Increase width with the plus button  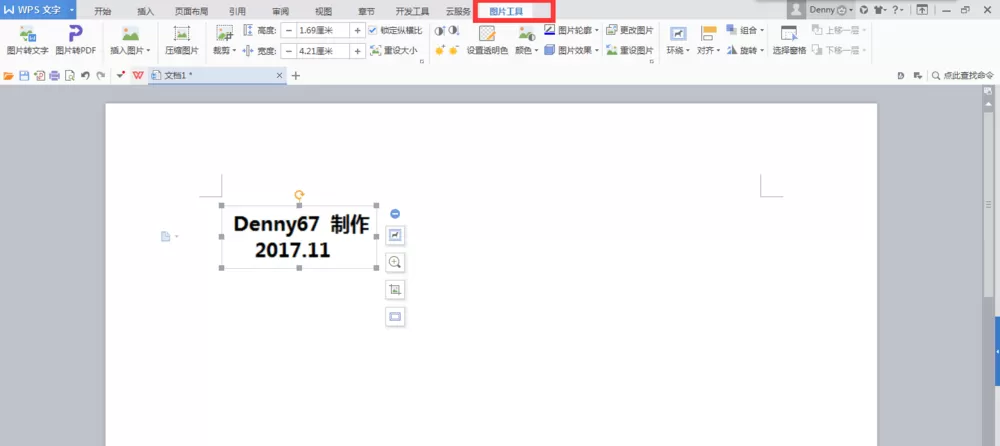pyautogui.click(x=357, y=51)
